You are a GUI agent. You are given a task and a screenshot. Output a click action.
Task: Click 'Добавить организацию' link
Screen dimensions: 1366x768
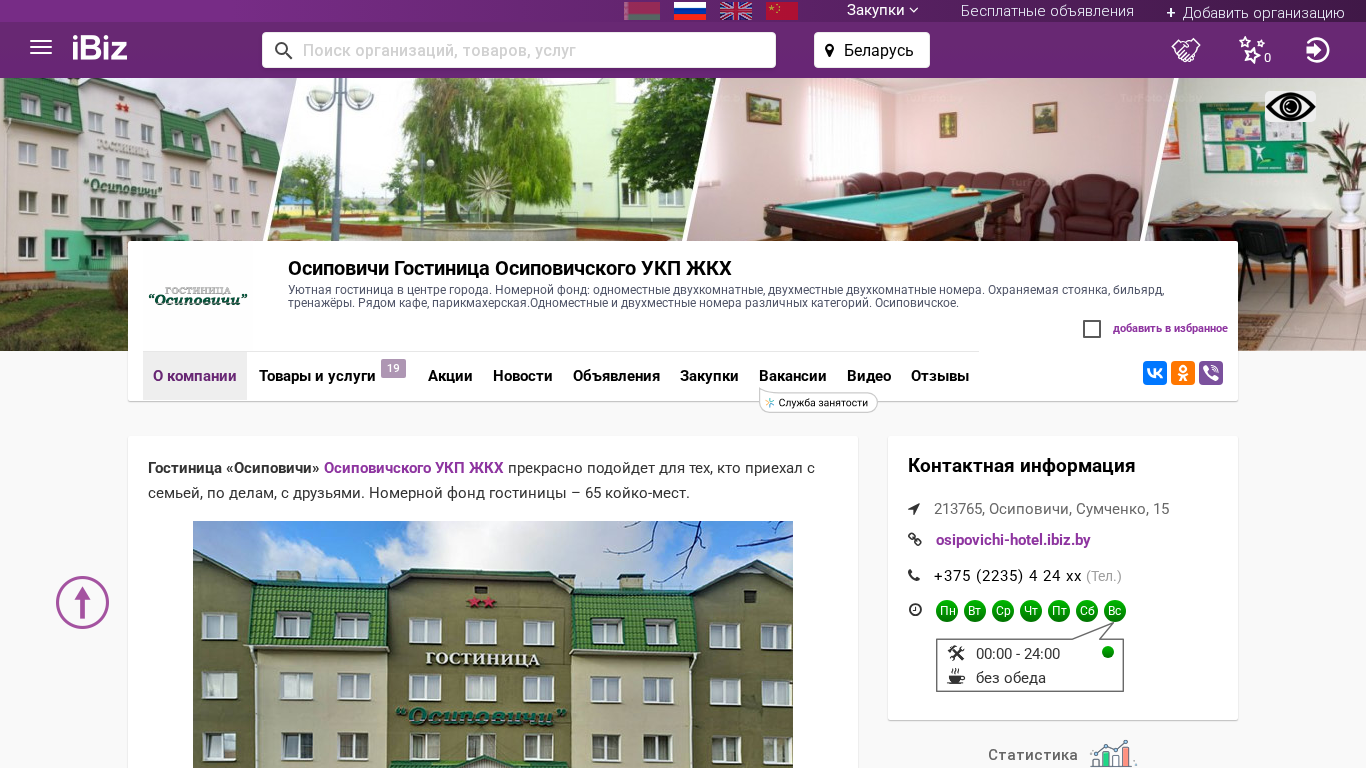[x=1255, y=12]
